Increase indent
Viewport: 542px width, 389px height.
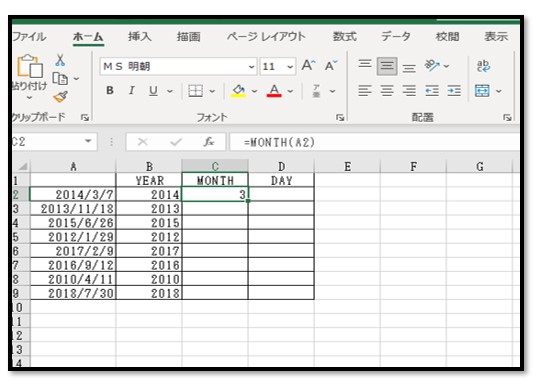(454, 91)
